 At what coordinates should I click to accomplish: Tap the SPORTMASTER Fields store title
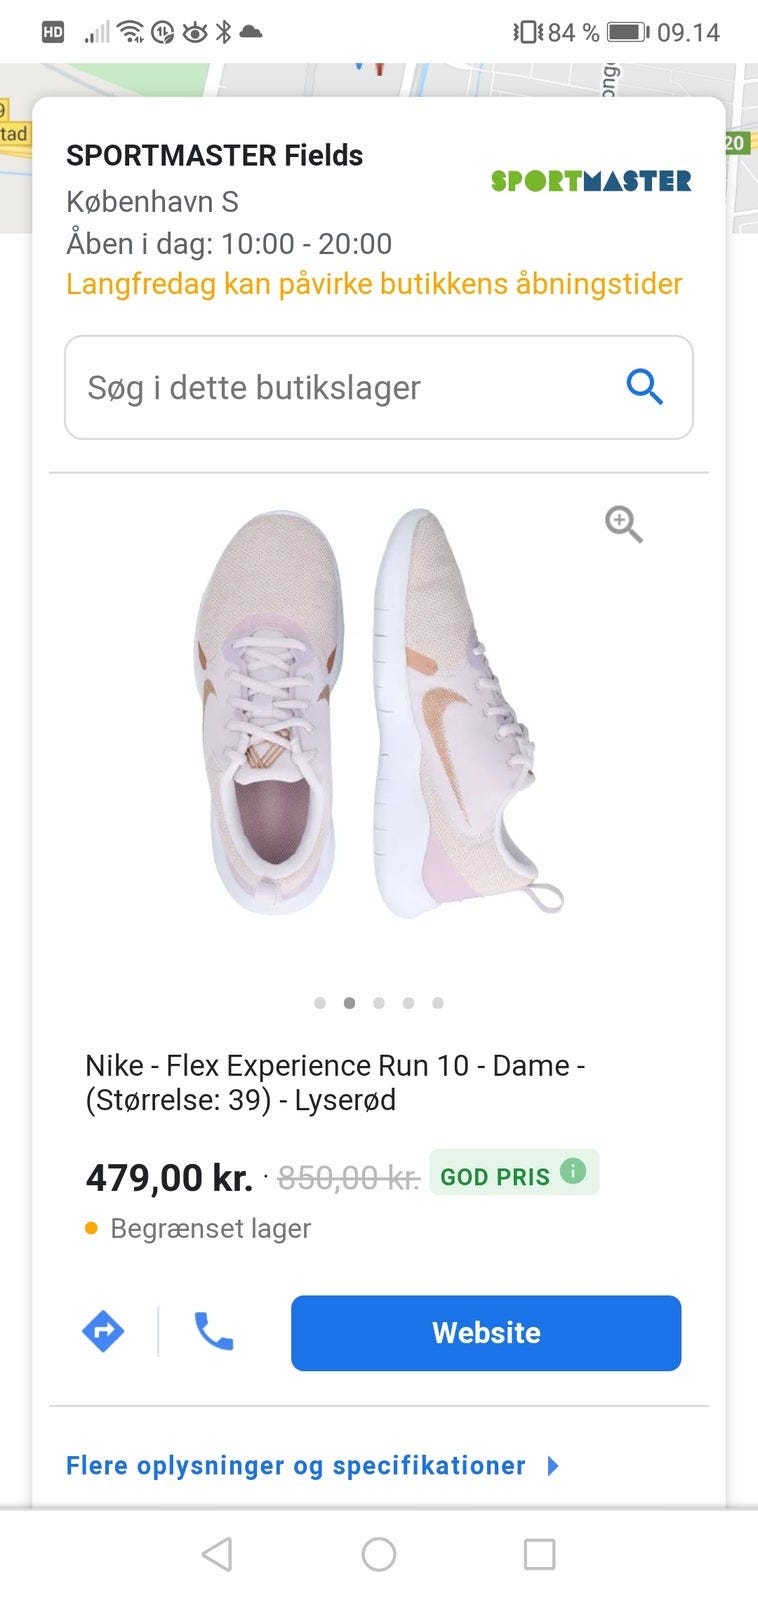214,156
